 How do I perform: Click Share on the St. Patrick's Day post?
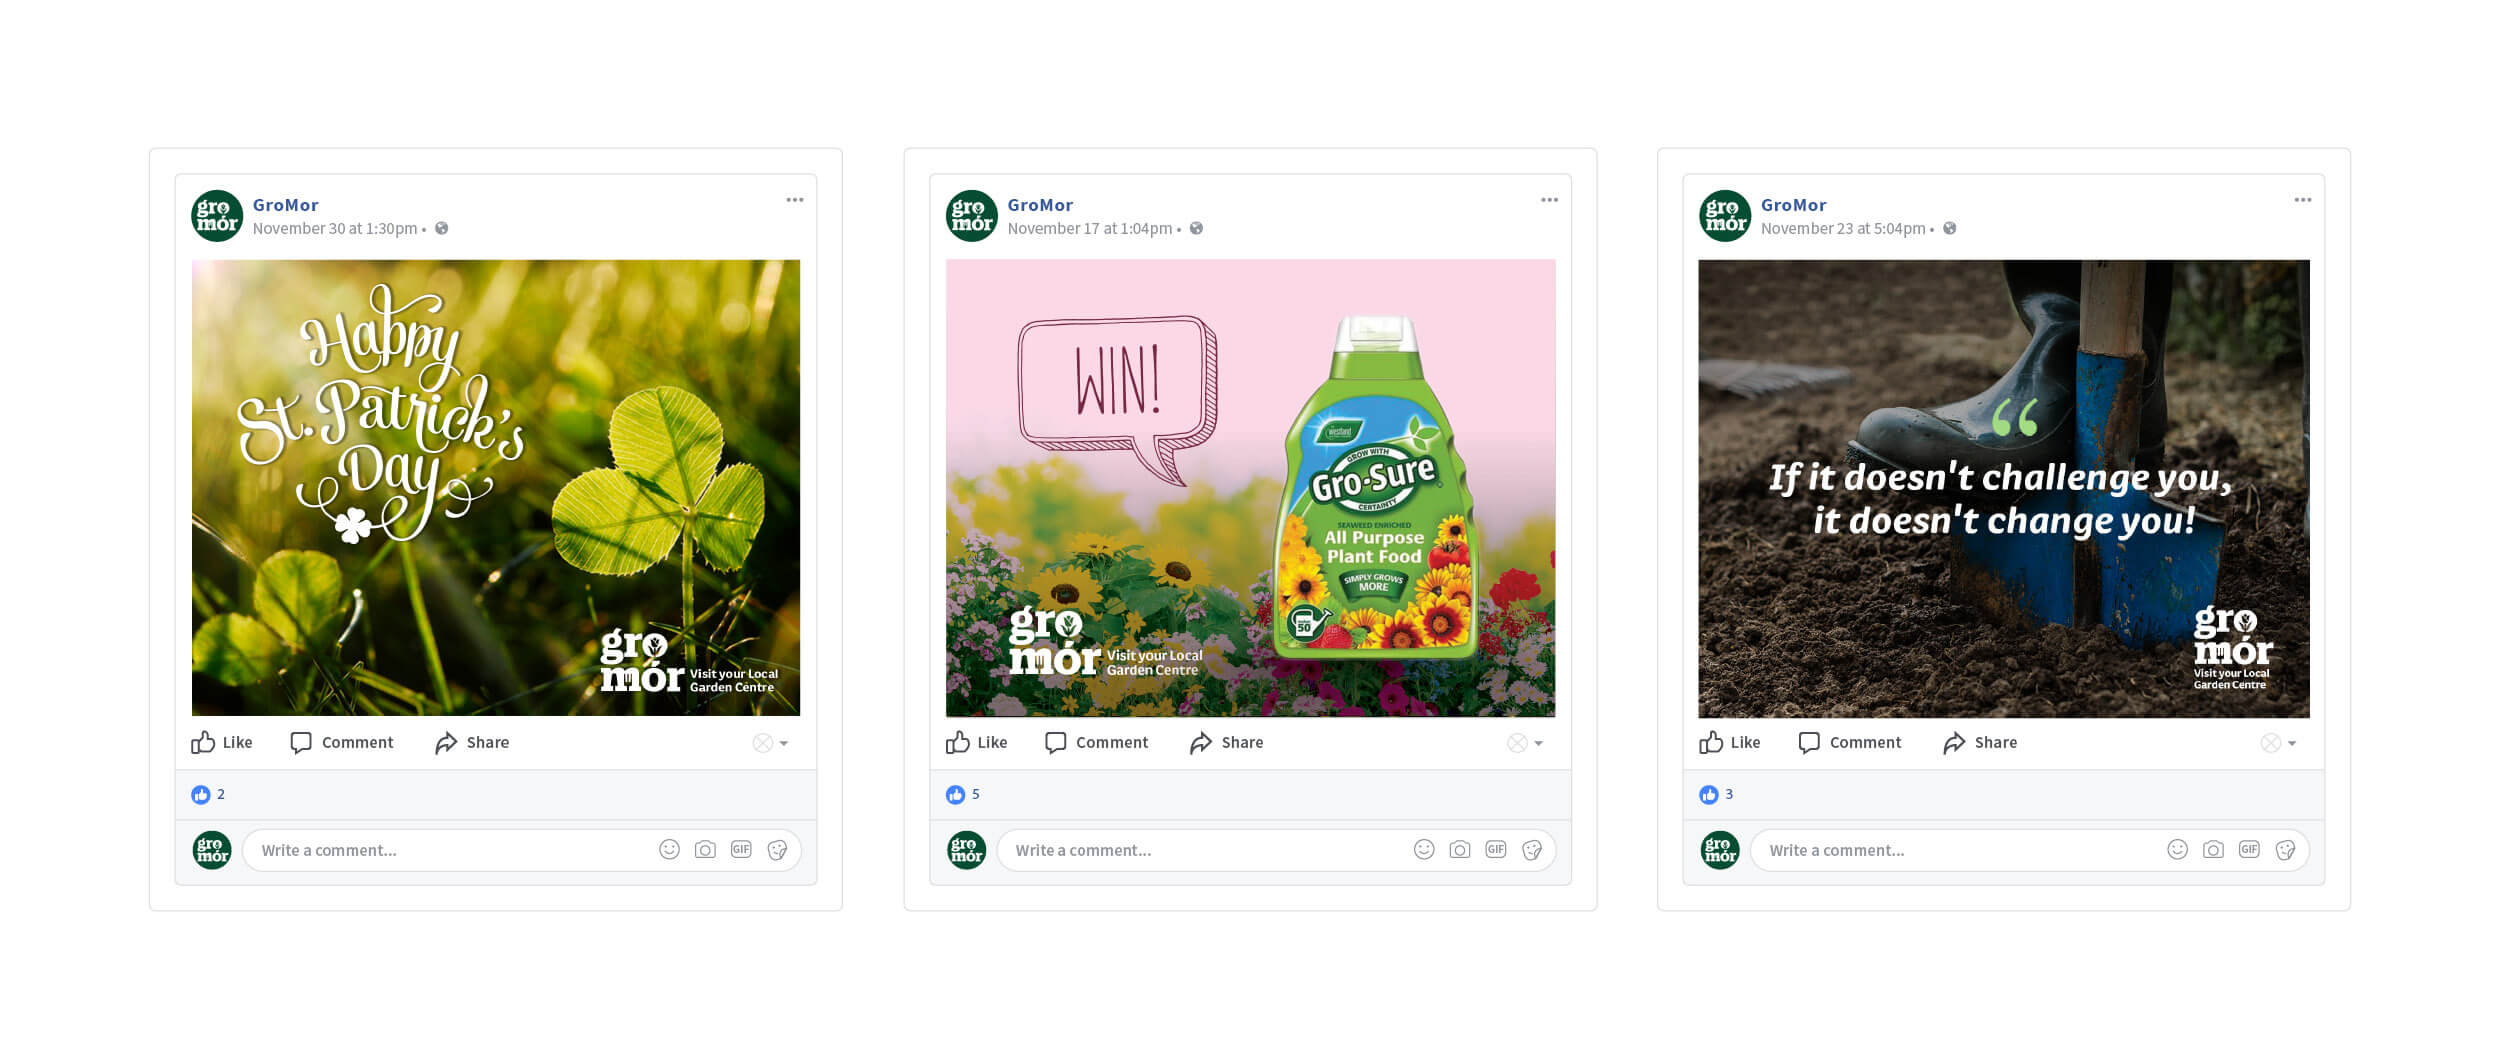pos(471,742)
